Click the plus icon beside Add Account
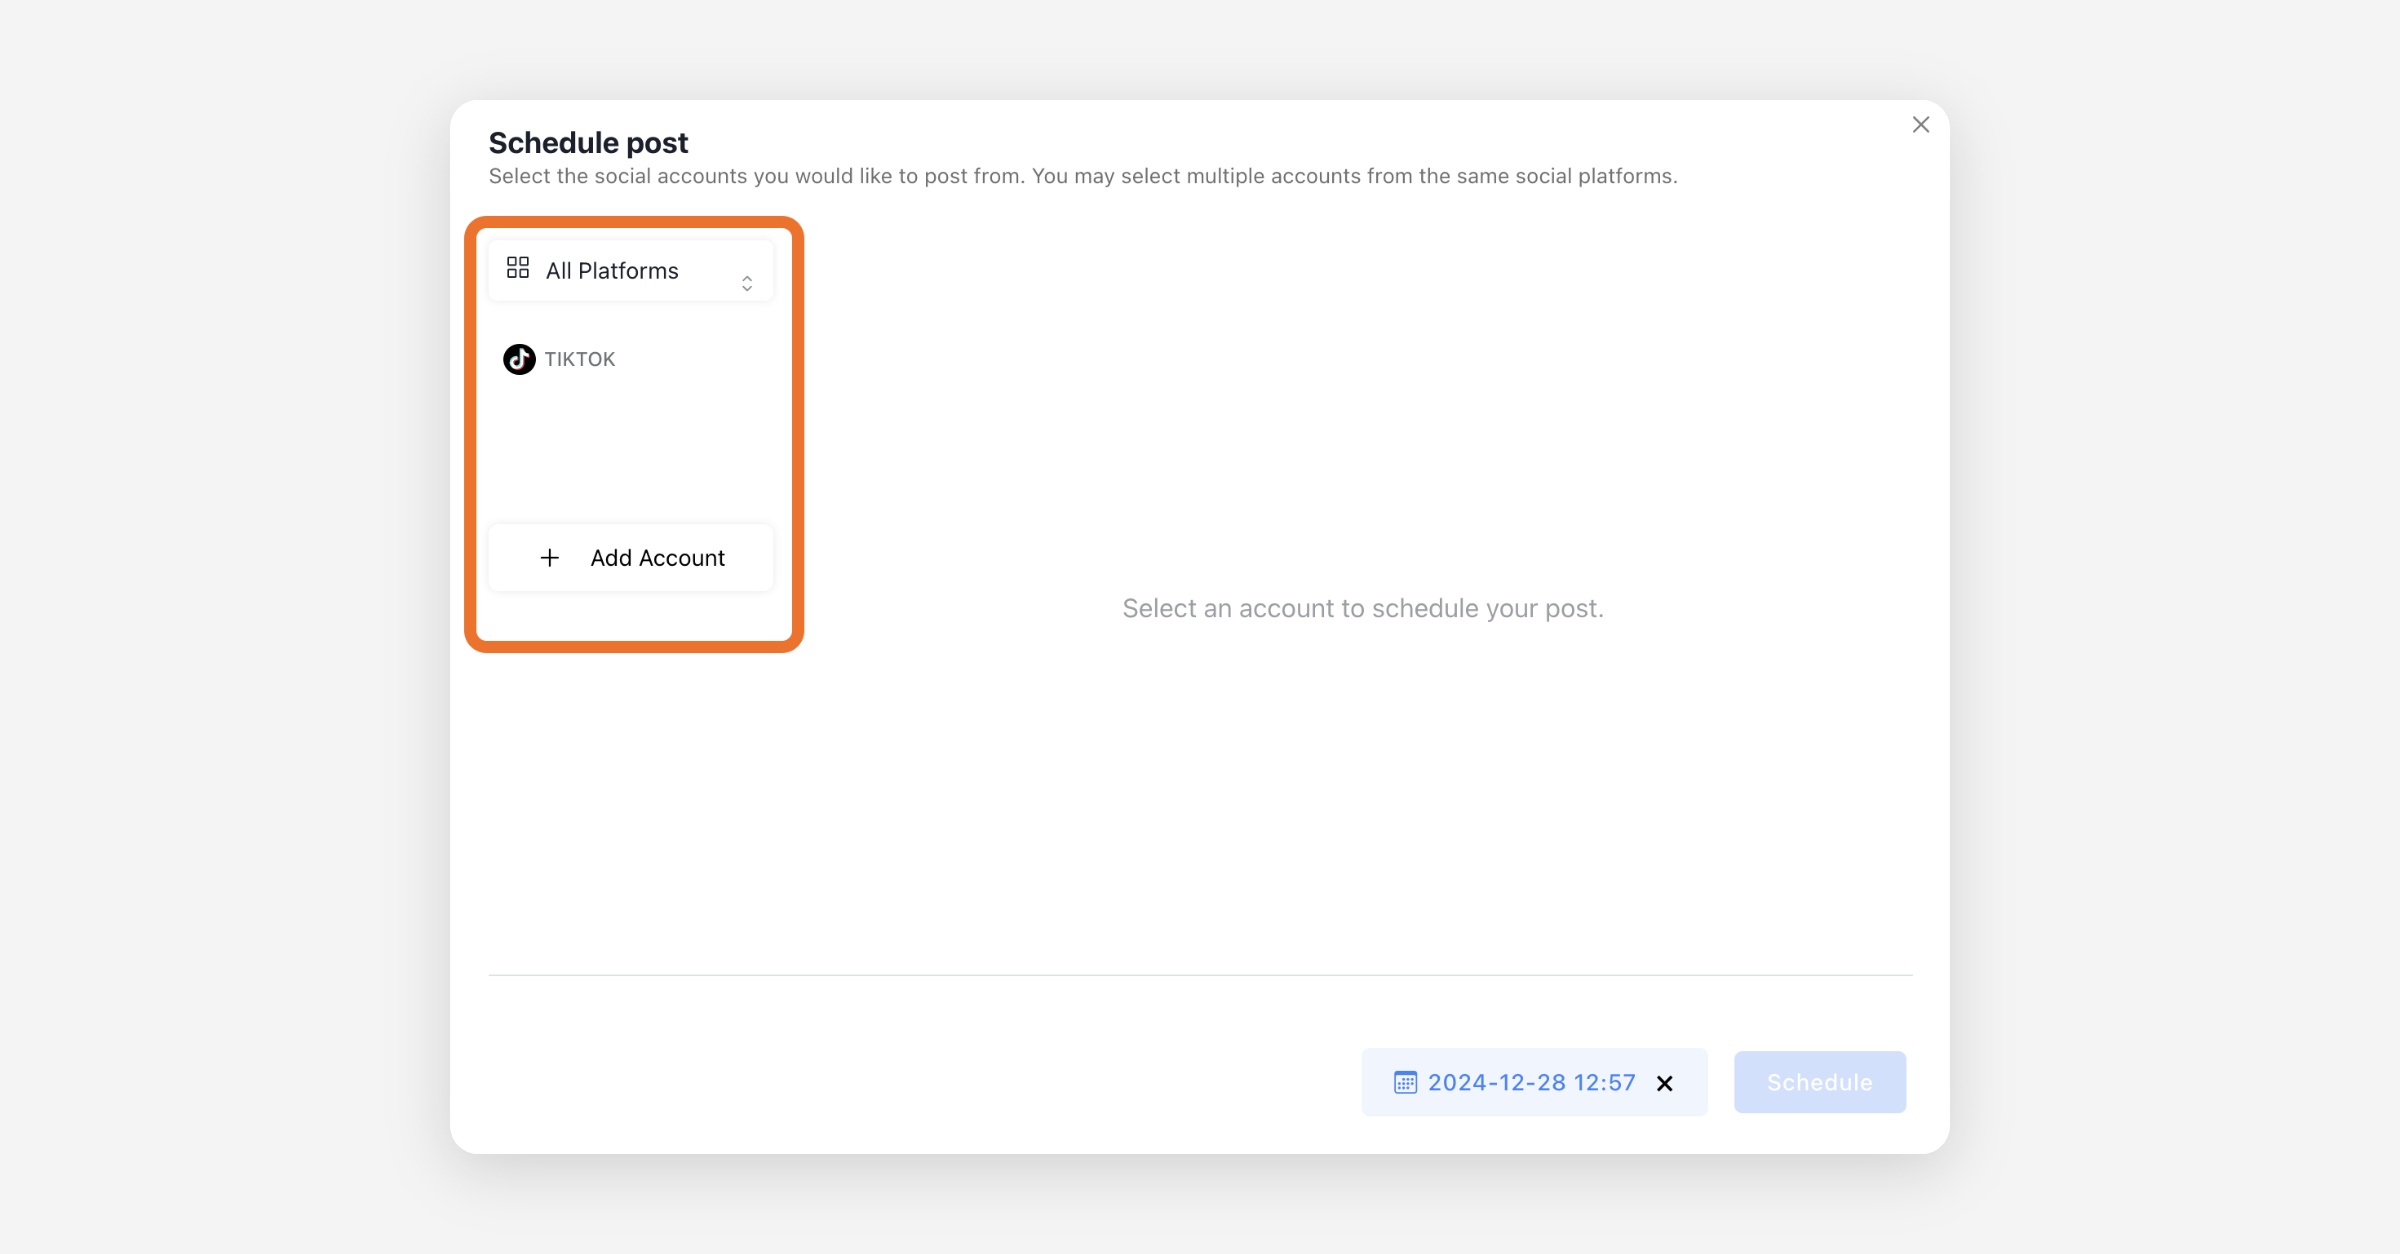This screenshot has width=2400, height=1254. click(x=550, y=558)
